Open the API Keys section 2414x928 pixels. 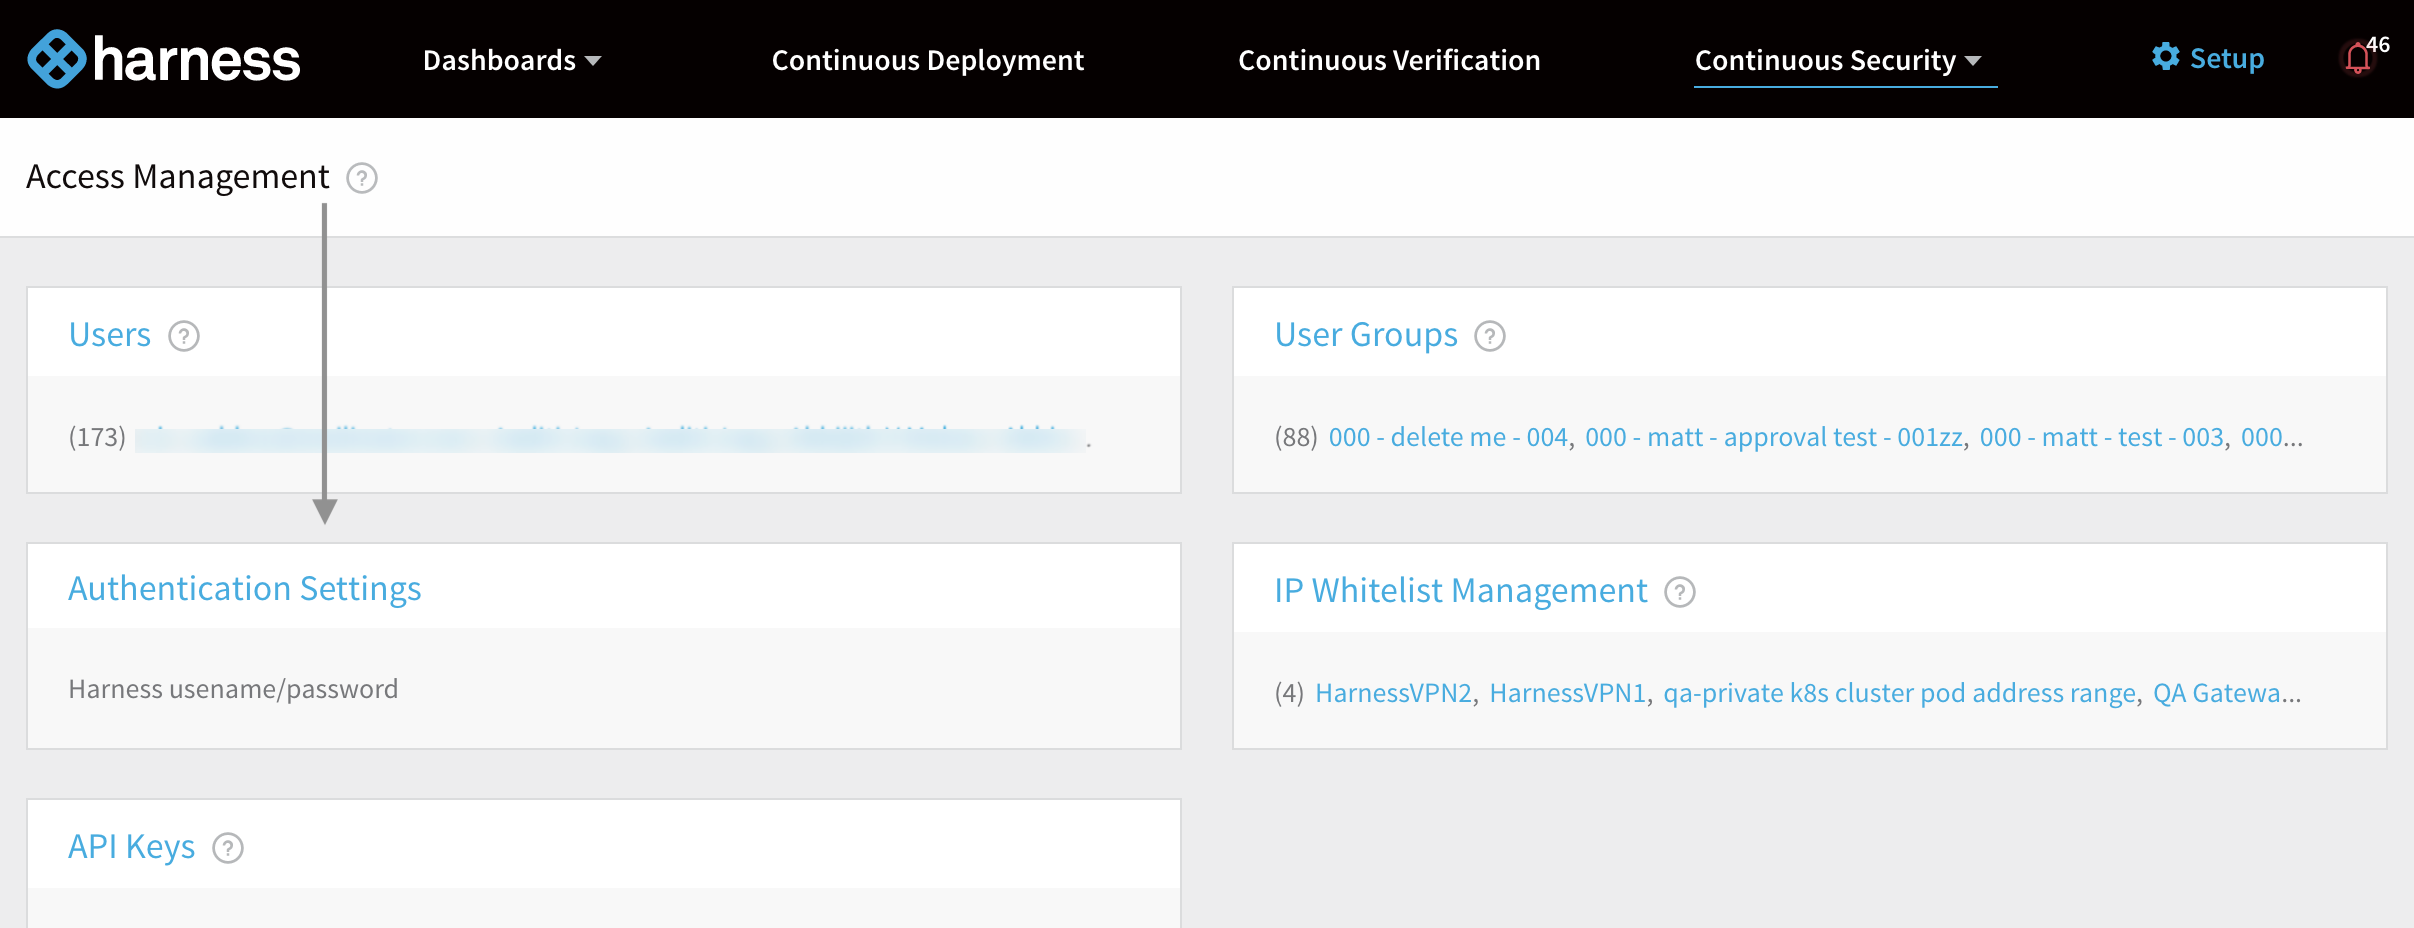tap(131, 846)
